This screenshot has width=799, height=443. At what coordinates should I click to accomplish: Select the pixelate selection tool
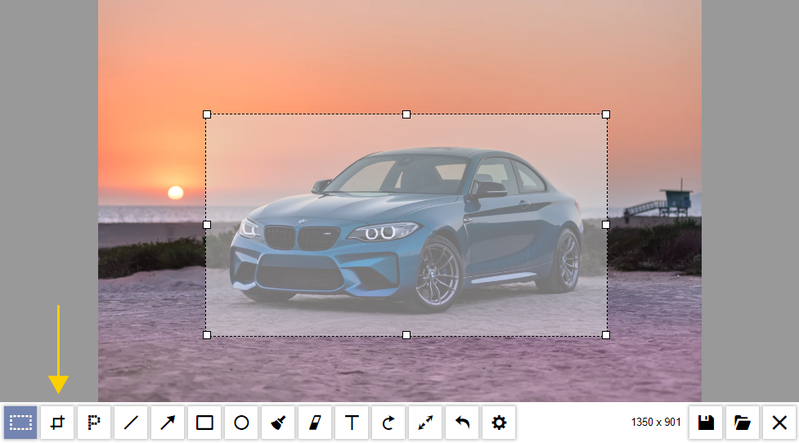coord(94,423)
